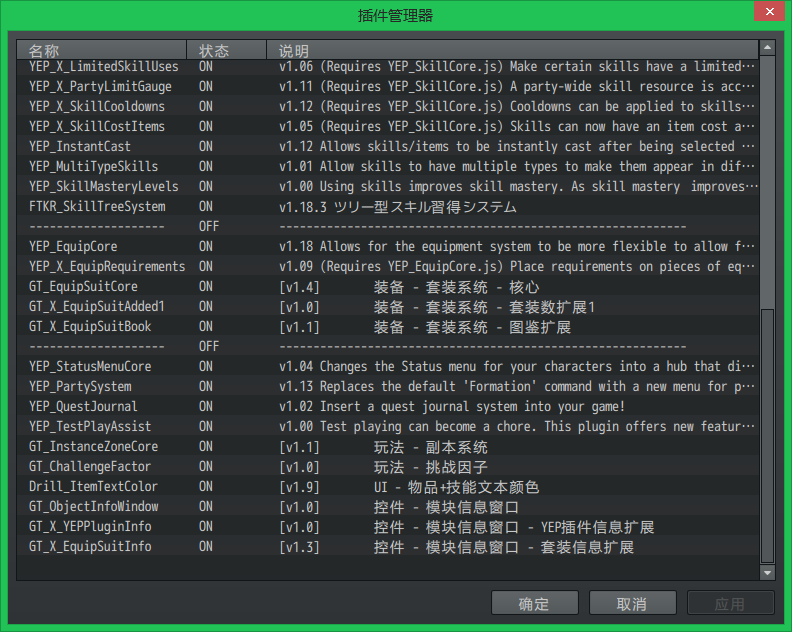Viewport: 792px width, 632px height.
Task: Click the ON status of YEP_InstantCast
Action: pyautogui.click(x=206, y=147)
